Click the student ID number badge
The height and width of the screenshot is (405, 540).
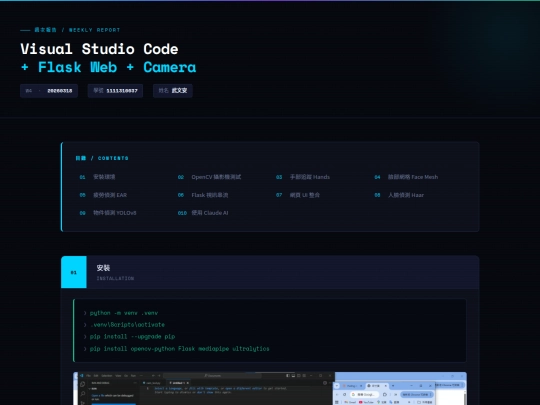115,91
